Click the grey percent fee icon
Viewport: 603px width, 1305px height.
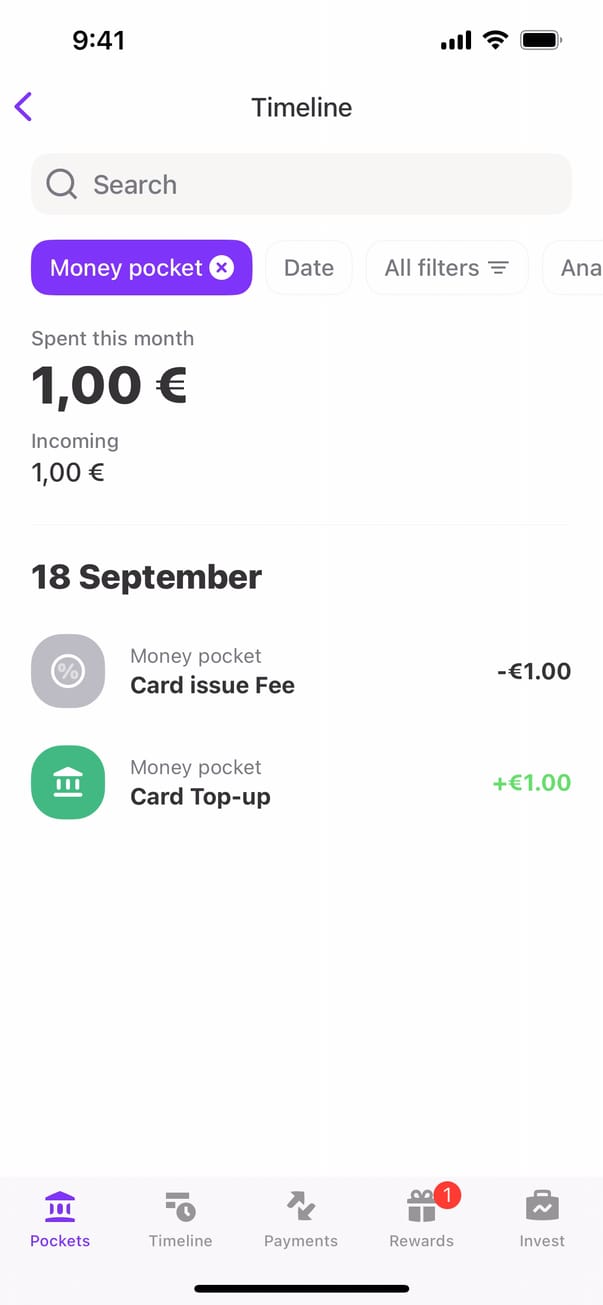tap(68, 671)
